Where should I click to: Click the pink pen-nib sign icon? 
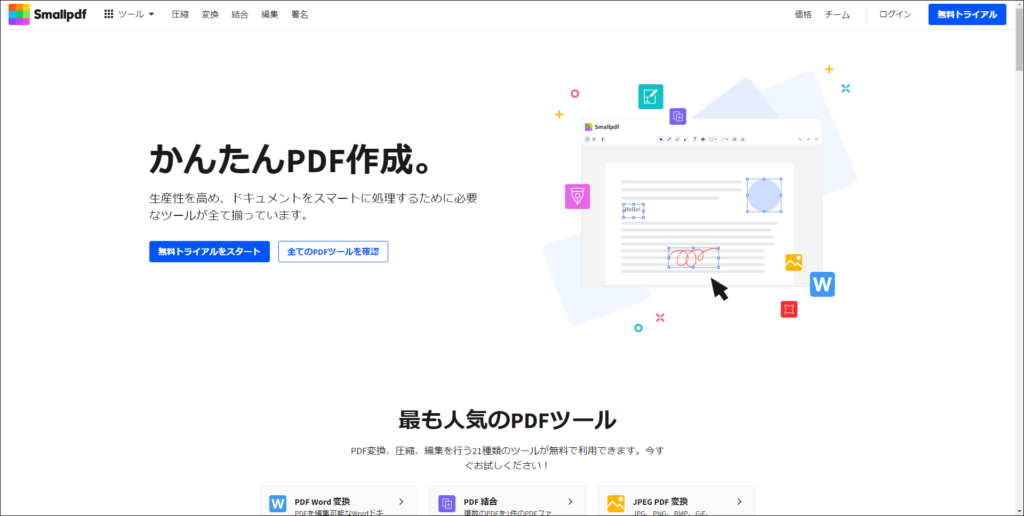tap(577, 196)
